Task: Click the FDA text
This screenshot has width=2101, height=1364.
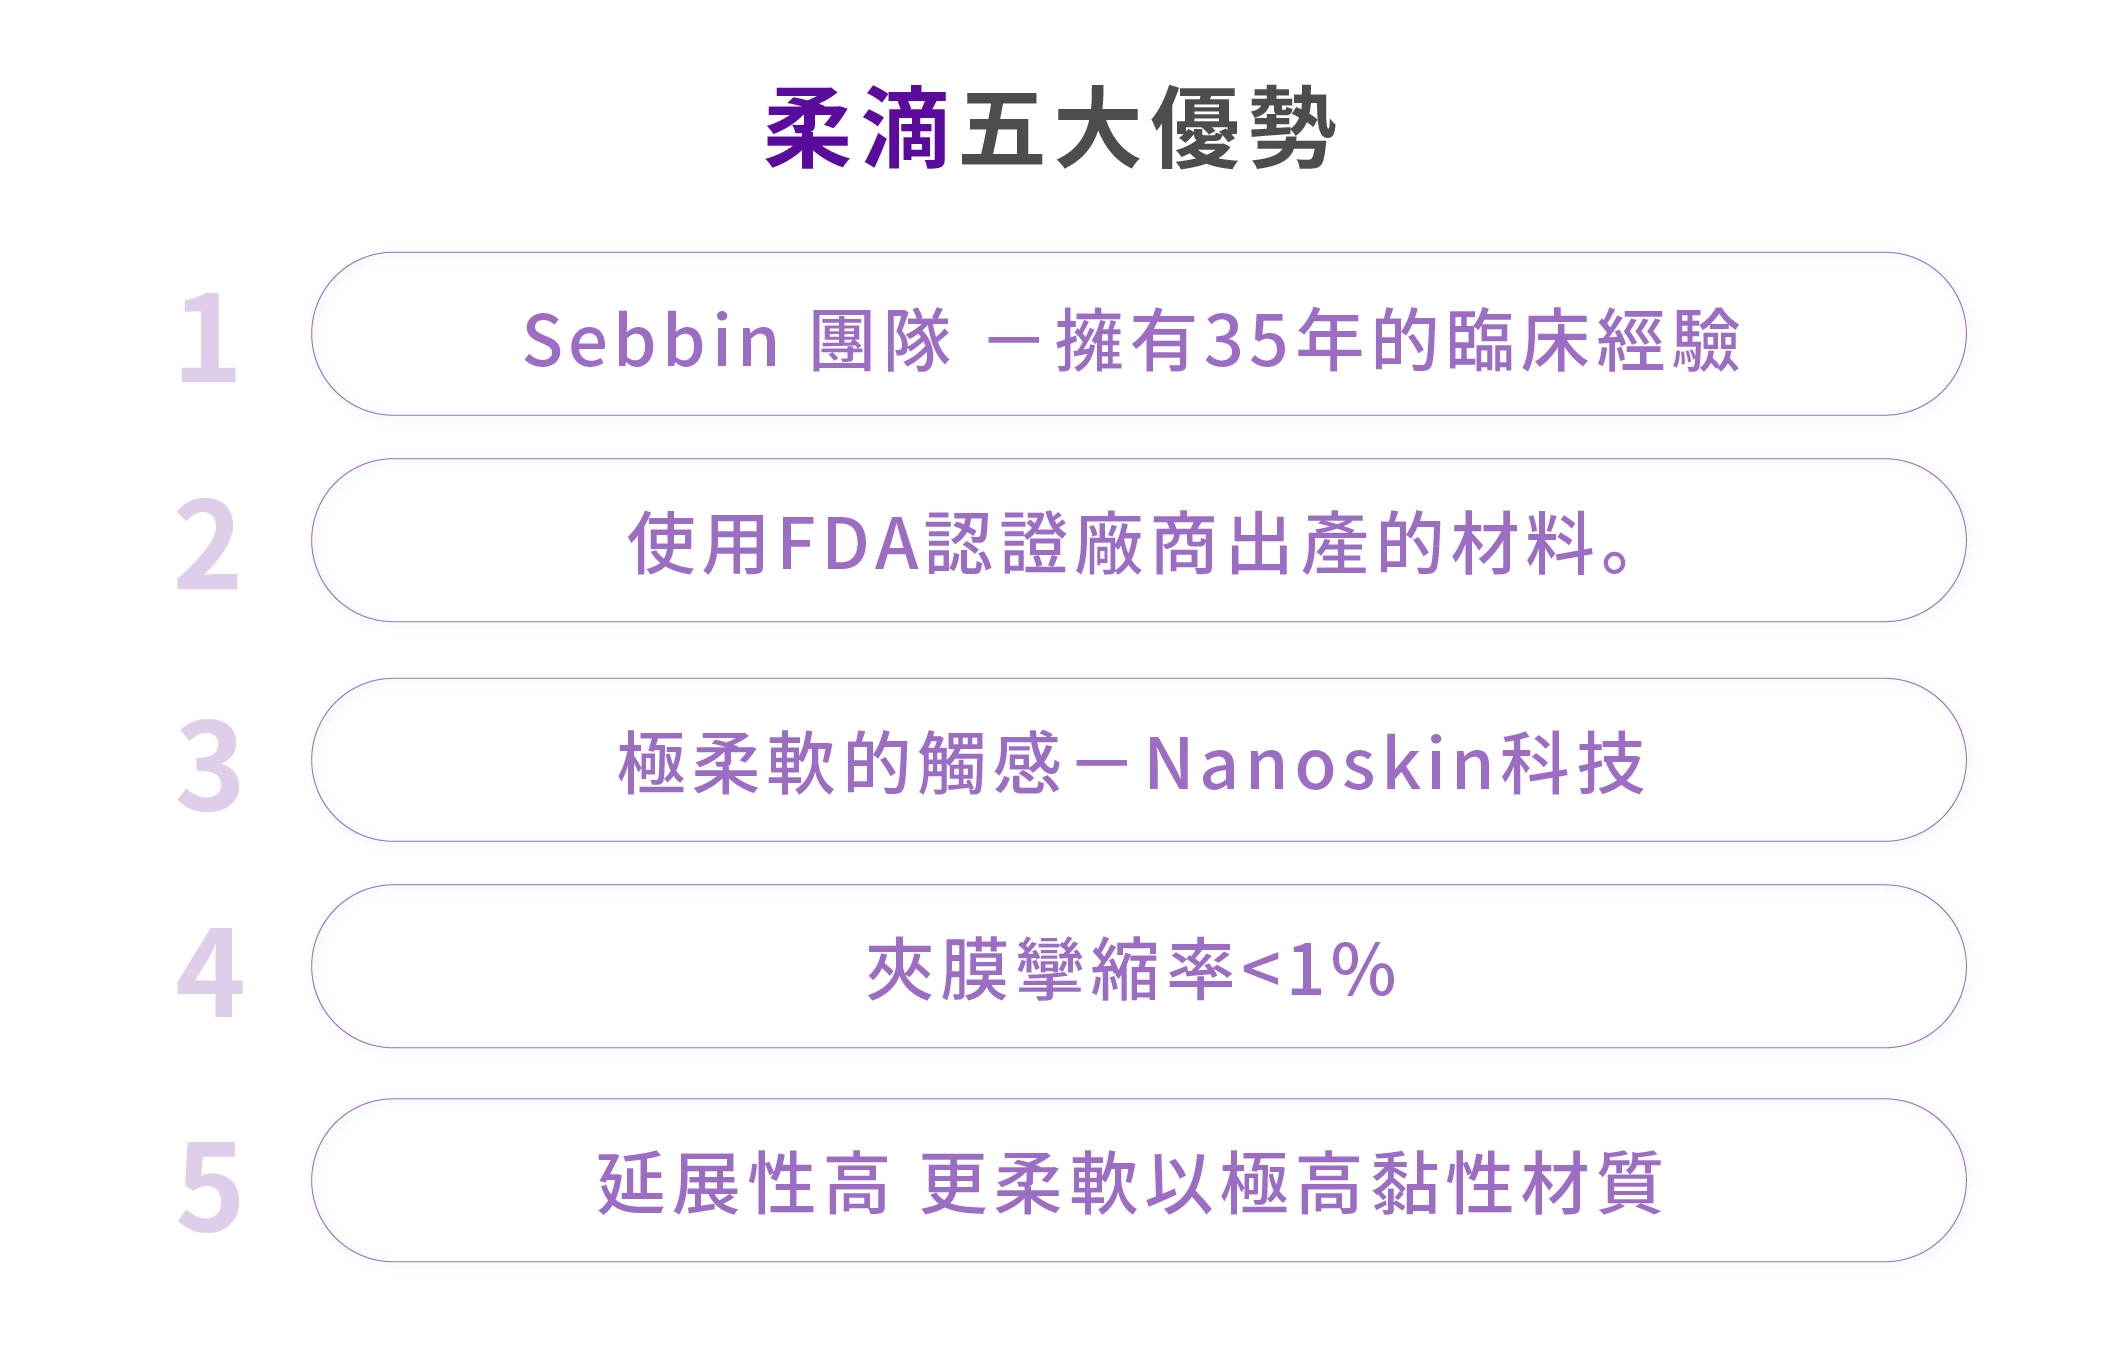Action: click(x=849, y=544)
